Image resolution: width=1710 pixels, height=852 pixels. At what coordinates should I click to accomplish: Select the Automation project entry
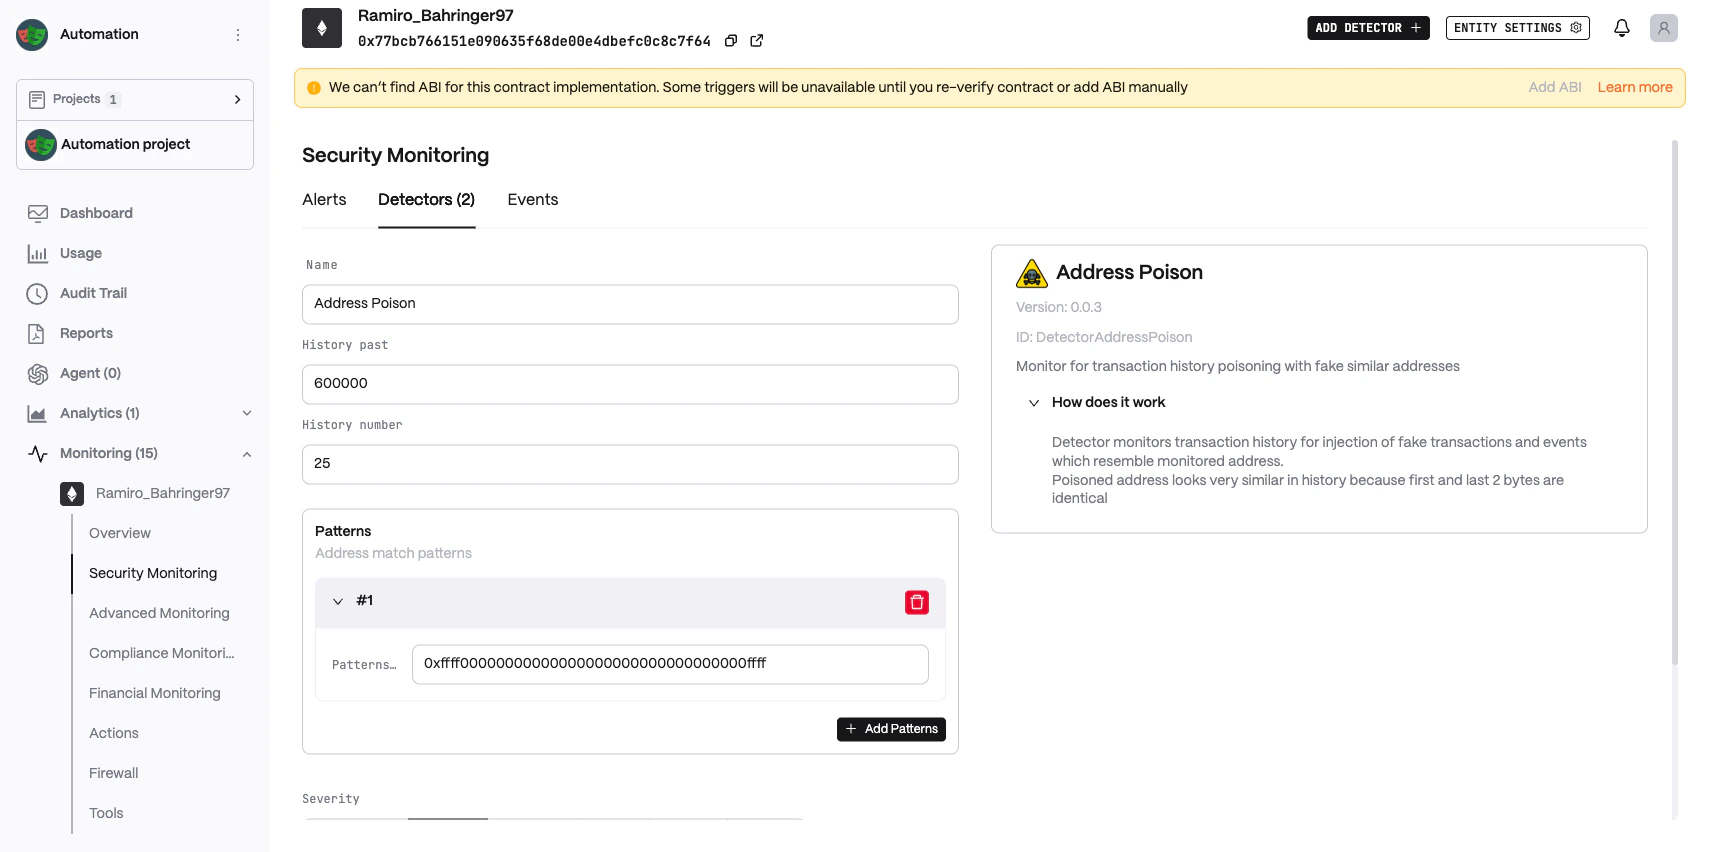135,145
